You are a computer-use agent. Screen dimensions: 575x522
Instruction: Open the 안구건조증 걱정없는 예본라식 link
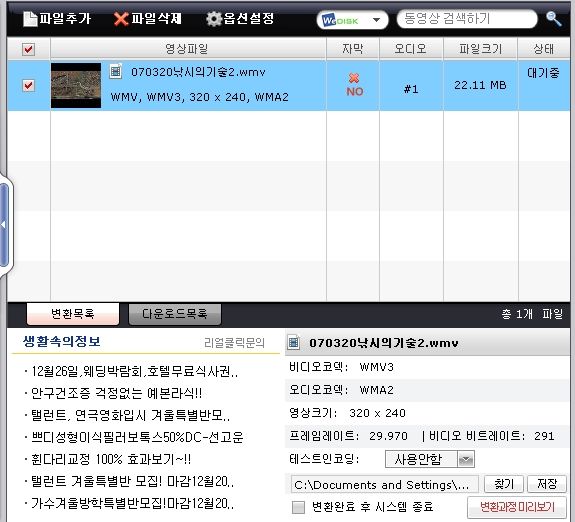click(116, 394)
